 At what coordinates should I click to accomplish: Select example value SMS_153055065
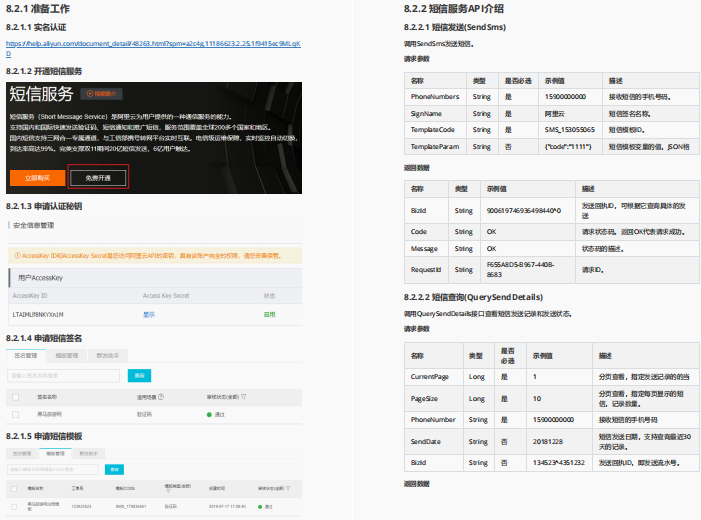pos(570,130)
